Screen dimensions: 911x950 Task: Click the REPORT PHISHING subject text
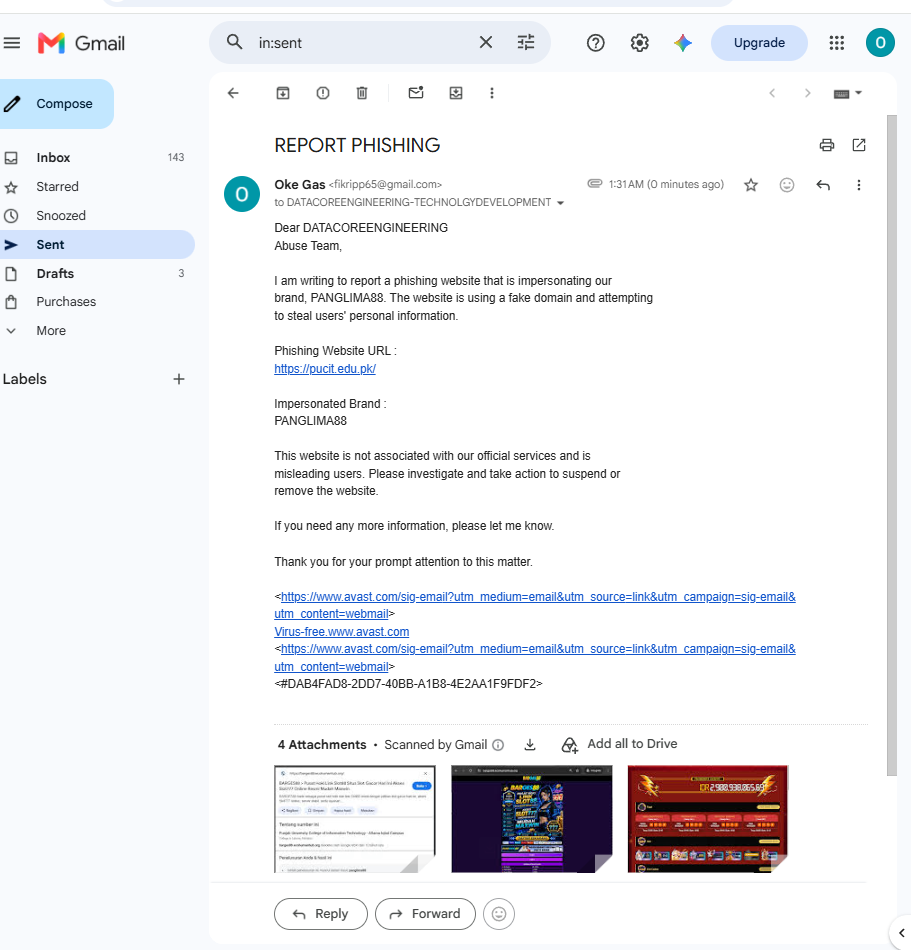357,145
